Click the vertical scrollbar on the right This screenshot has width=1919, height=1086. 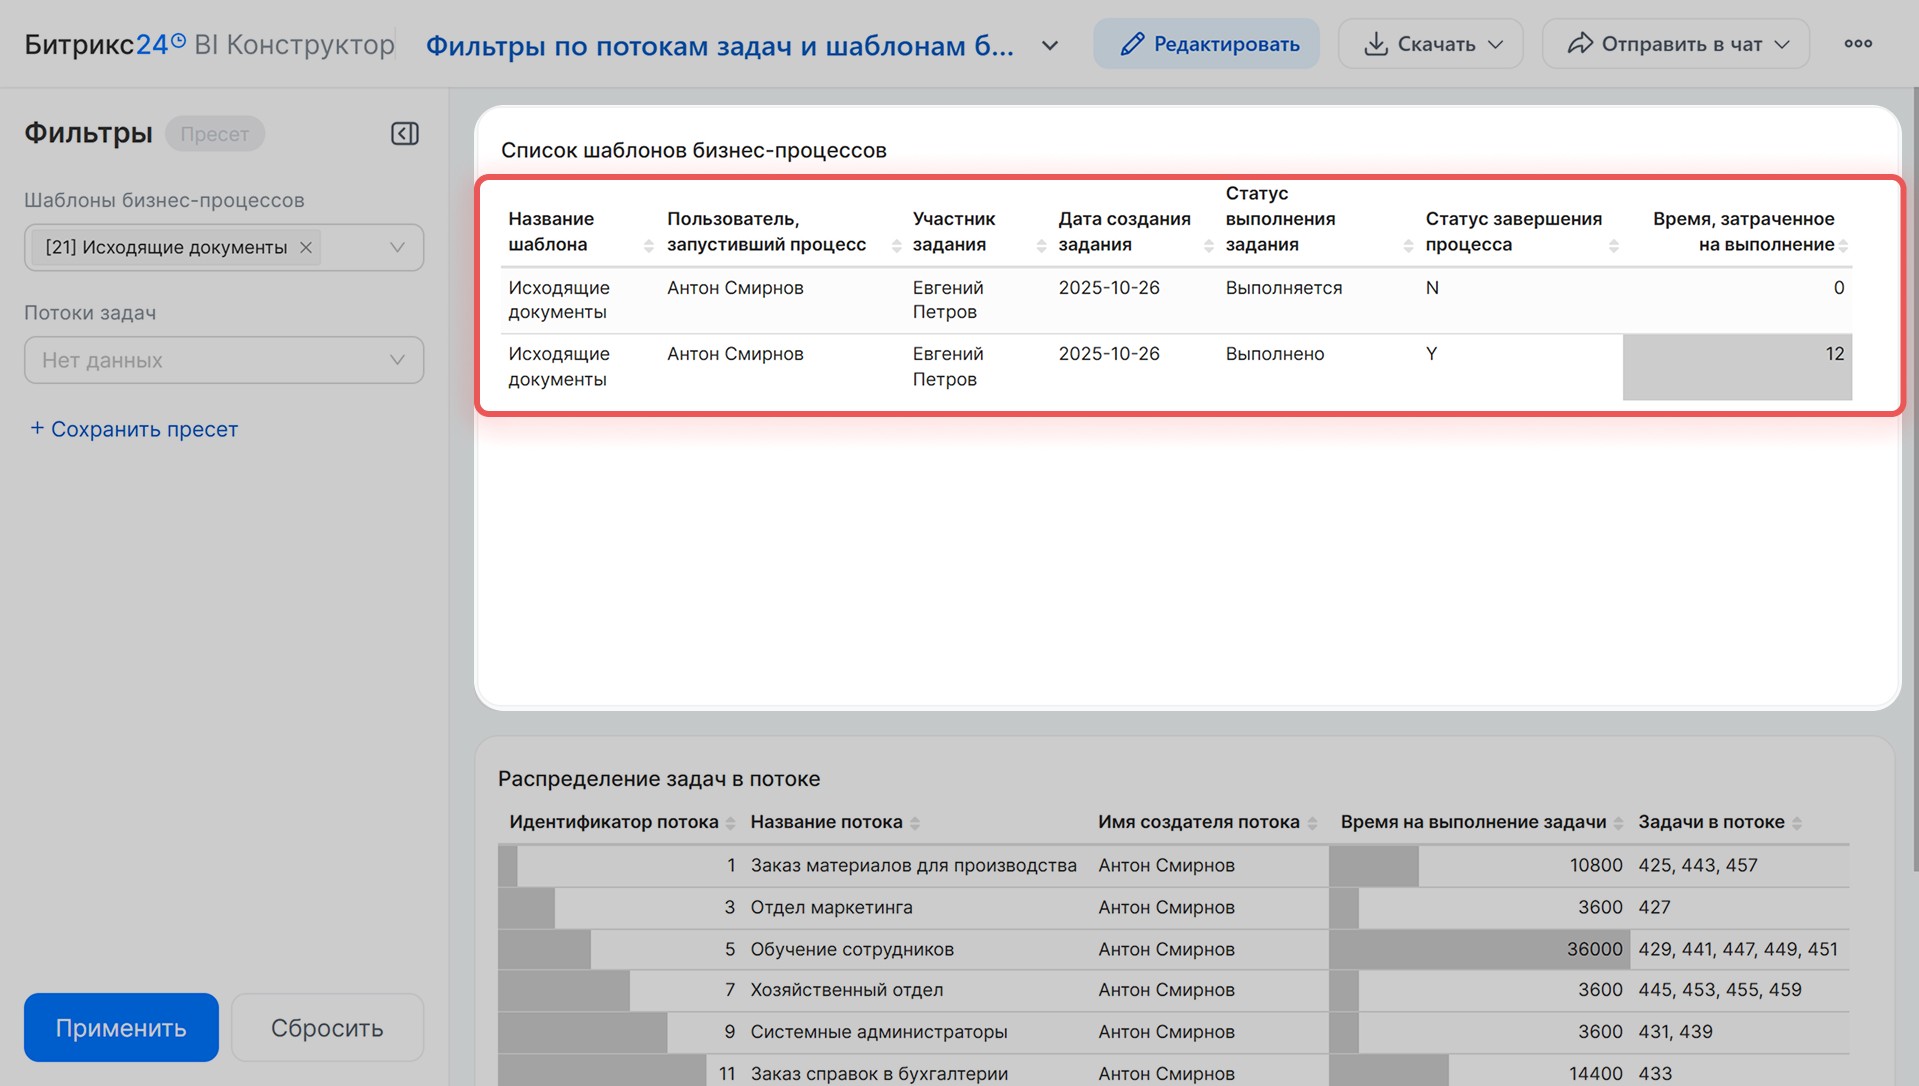pyautogui.click(x=1914, y=500)
